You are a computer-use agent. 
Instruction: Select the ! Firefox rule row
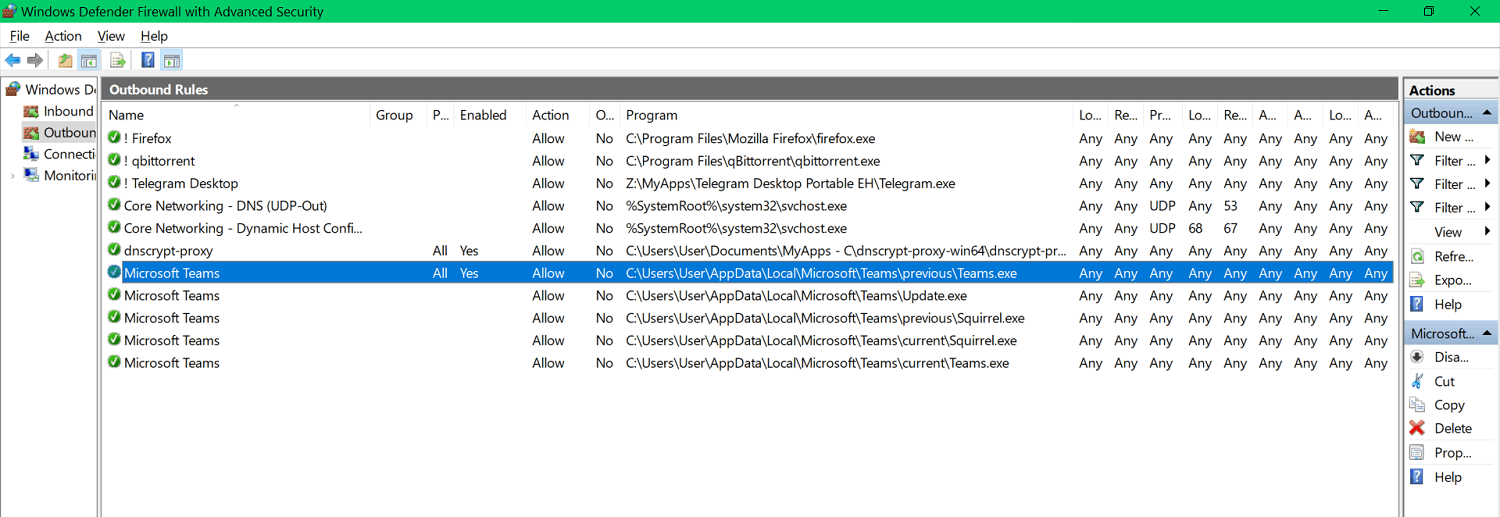tap(748, 138)
